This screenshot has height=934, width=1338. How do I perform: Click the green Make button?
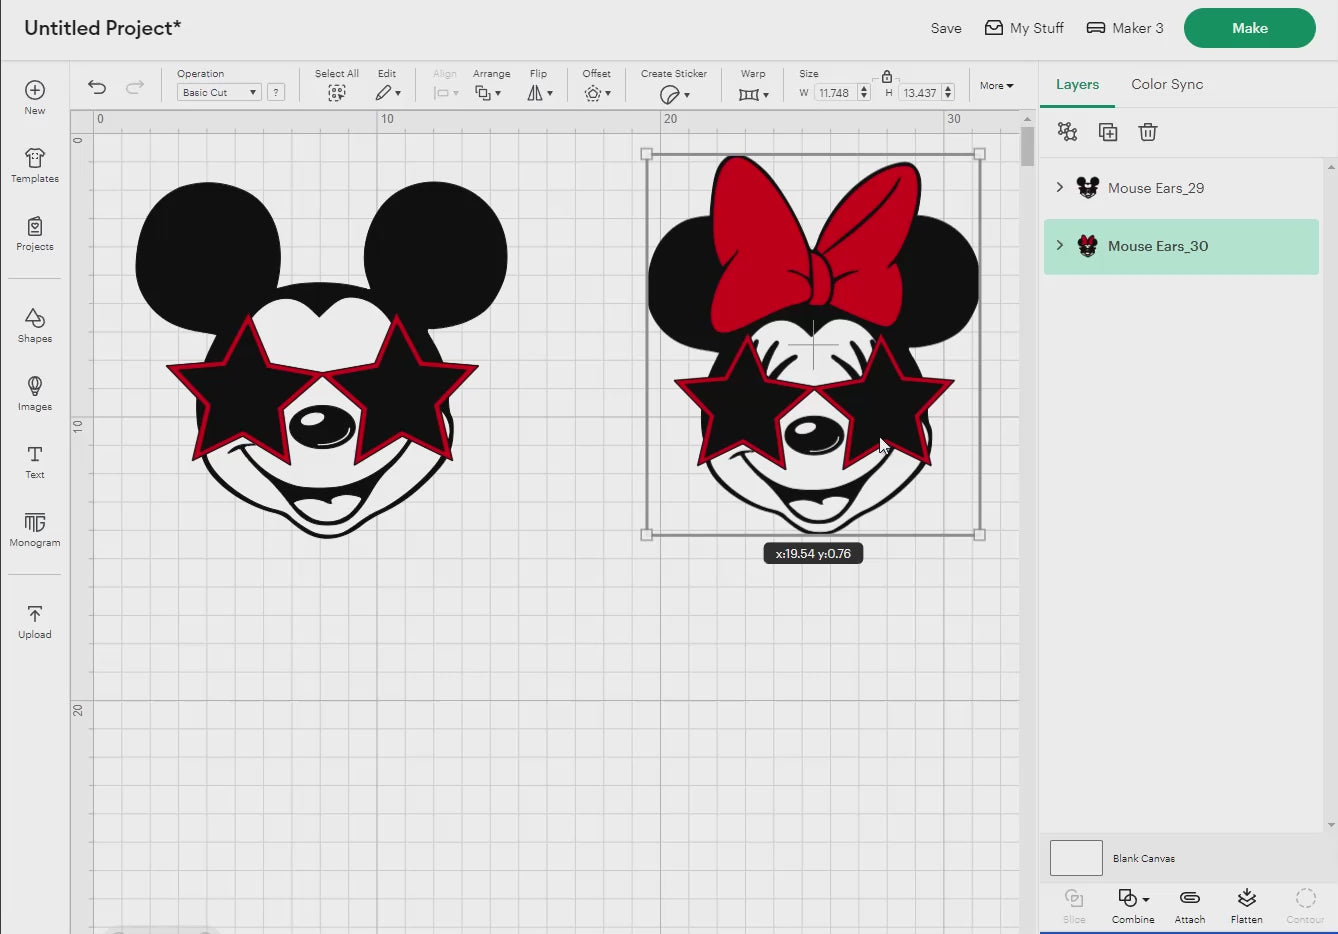click(x=1250, y=28)
